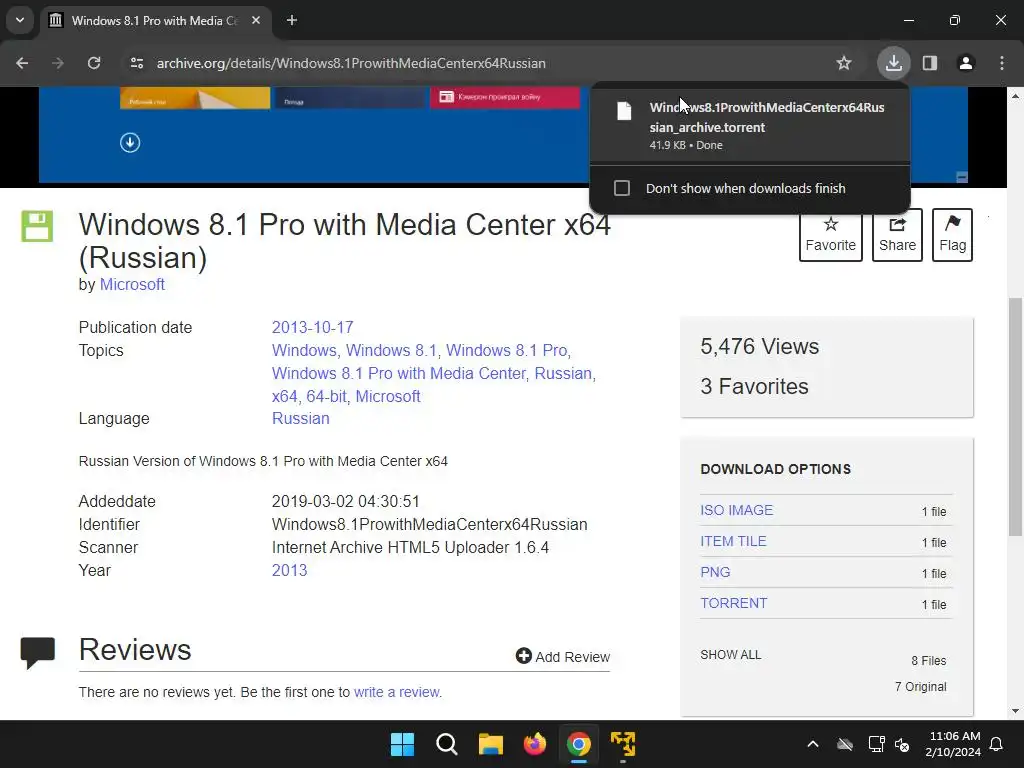Open the Year 2013 link
This screenshot has height=768, width=1024.
point(289,570)
